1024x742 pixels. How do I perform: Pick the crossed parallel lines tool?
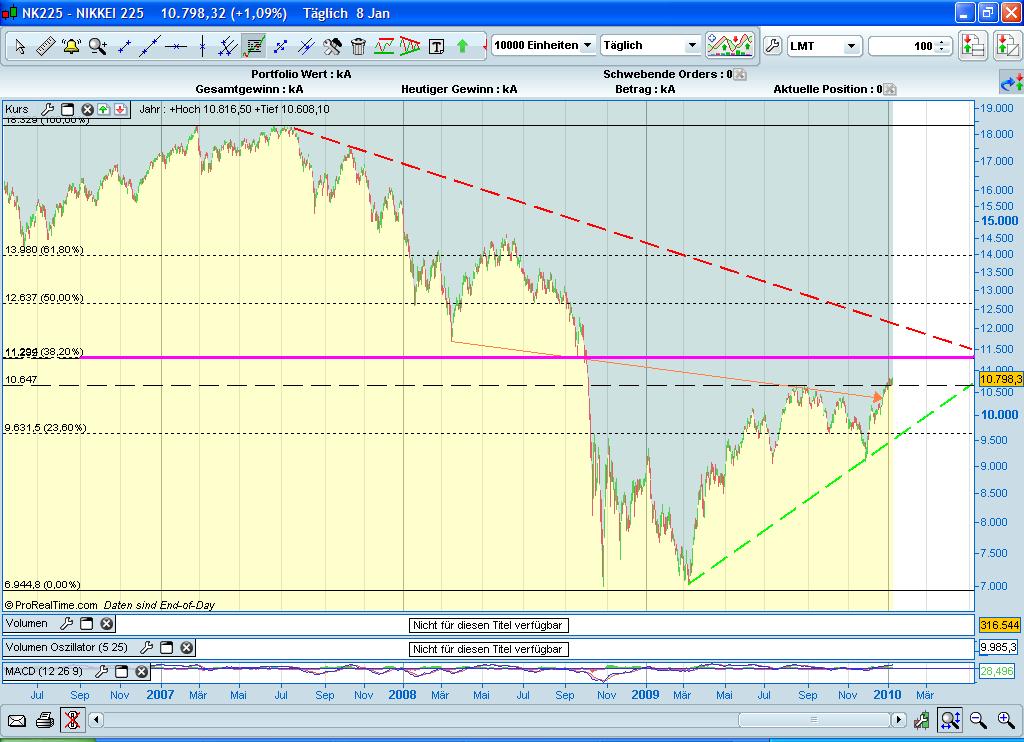[306, 46]
